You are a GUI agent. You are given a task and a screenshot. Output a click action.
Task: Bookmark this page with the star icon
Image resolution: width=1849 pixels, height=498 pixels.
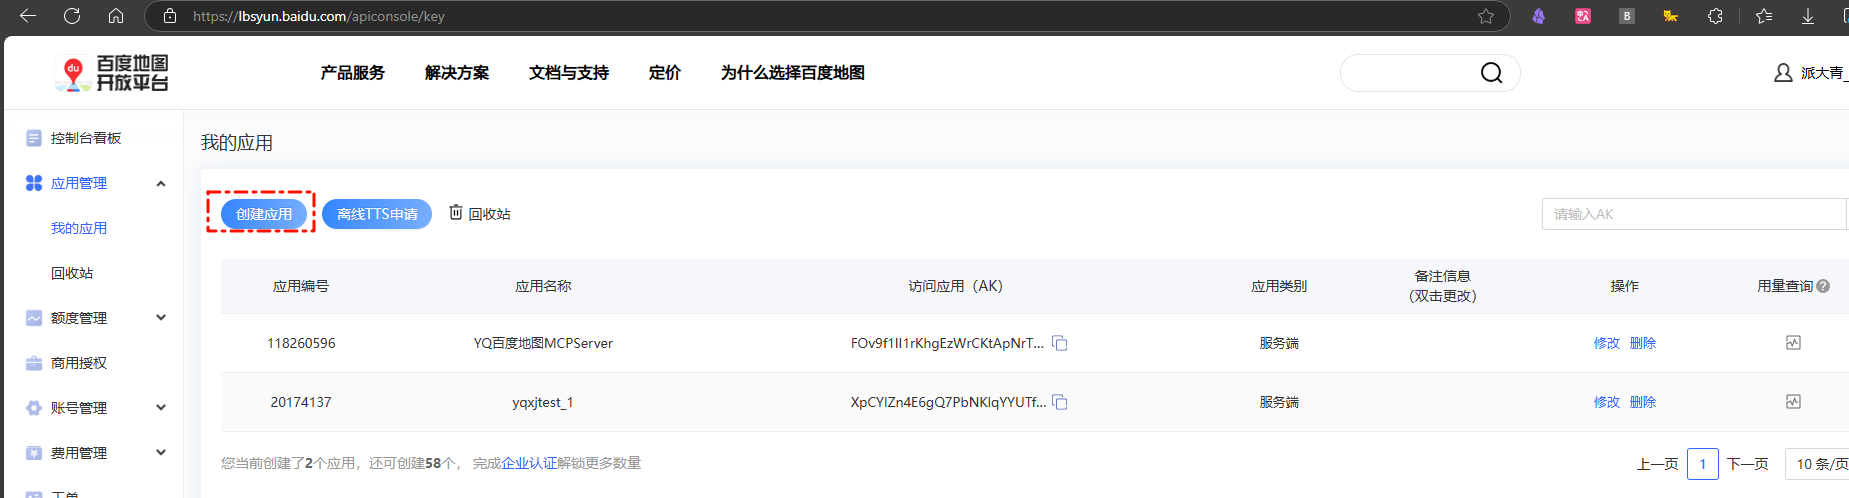click(x=1486, y=16)
